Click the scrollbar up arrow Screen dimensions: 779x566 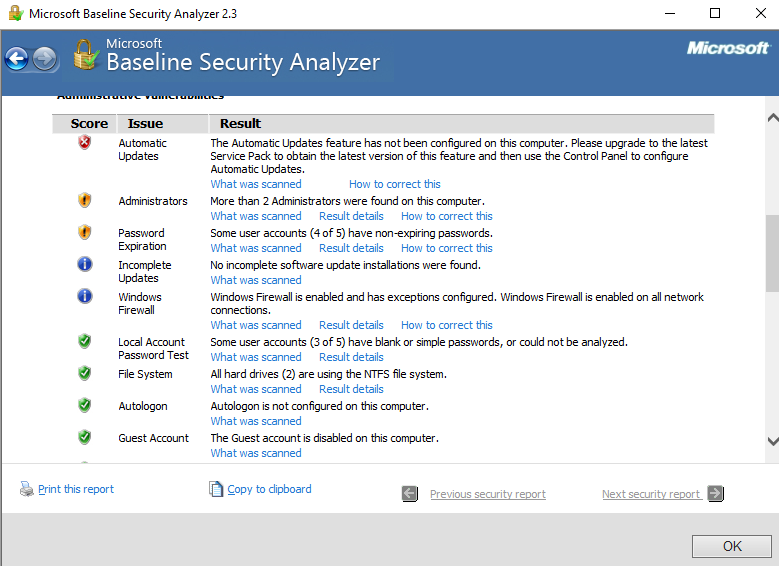(x=773, y=118)
